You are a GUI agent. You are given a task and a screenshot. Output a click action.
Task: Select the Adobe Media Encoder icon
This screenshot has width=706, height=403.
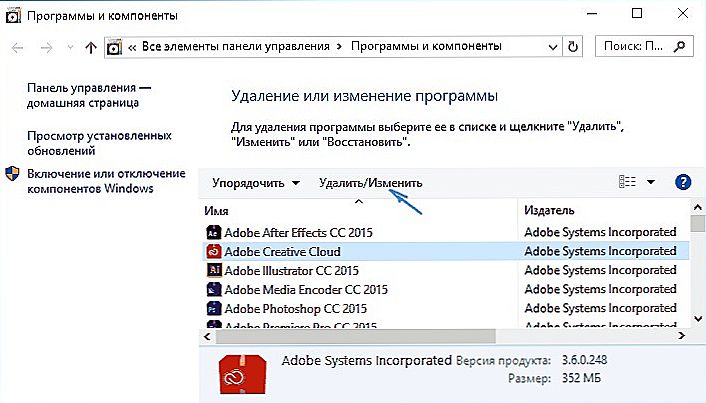213,289
